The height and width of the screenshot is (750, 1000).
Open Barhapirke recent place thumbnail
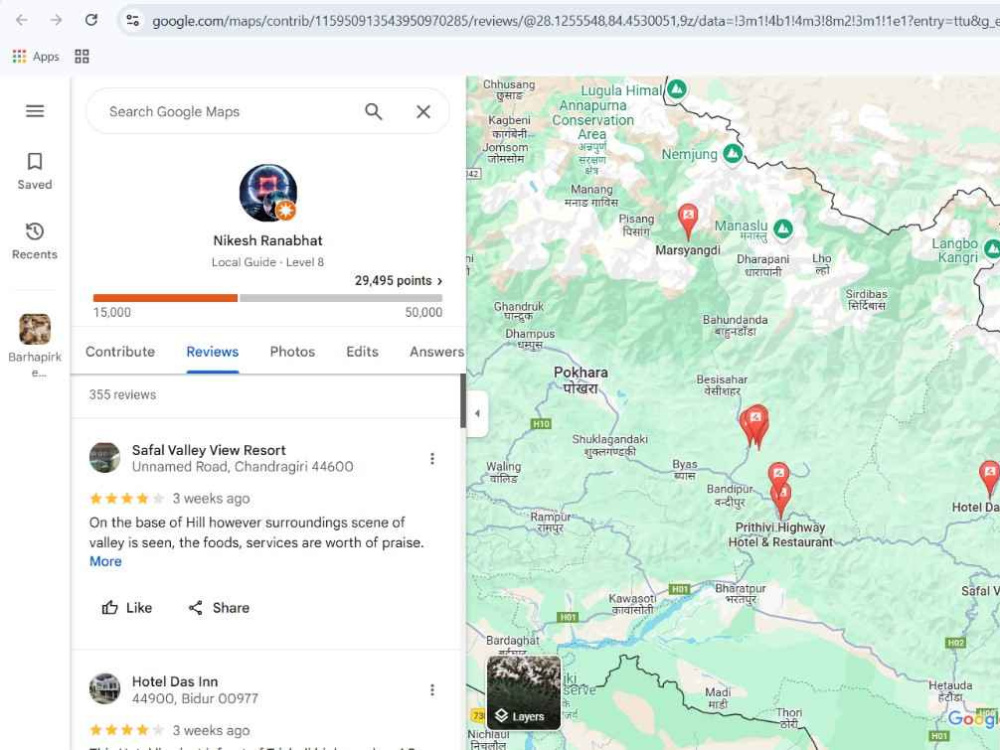(x=35, y=329)
